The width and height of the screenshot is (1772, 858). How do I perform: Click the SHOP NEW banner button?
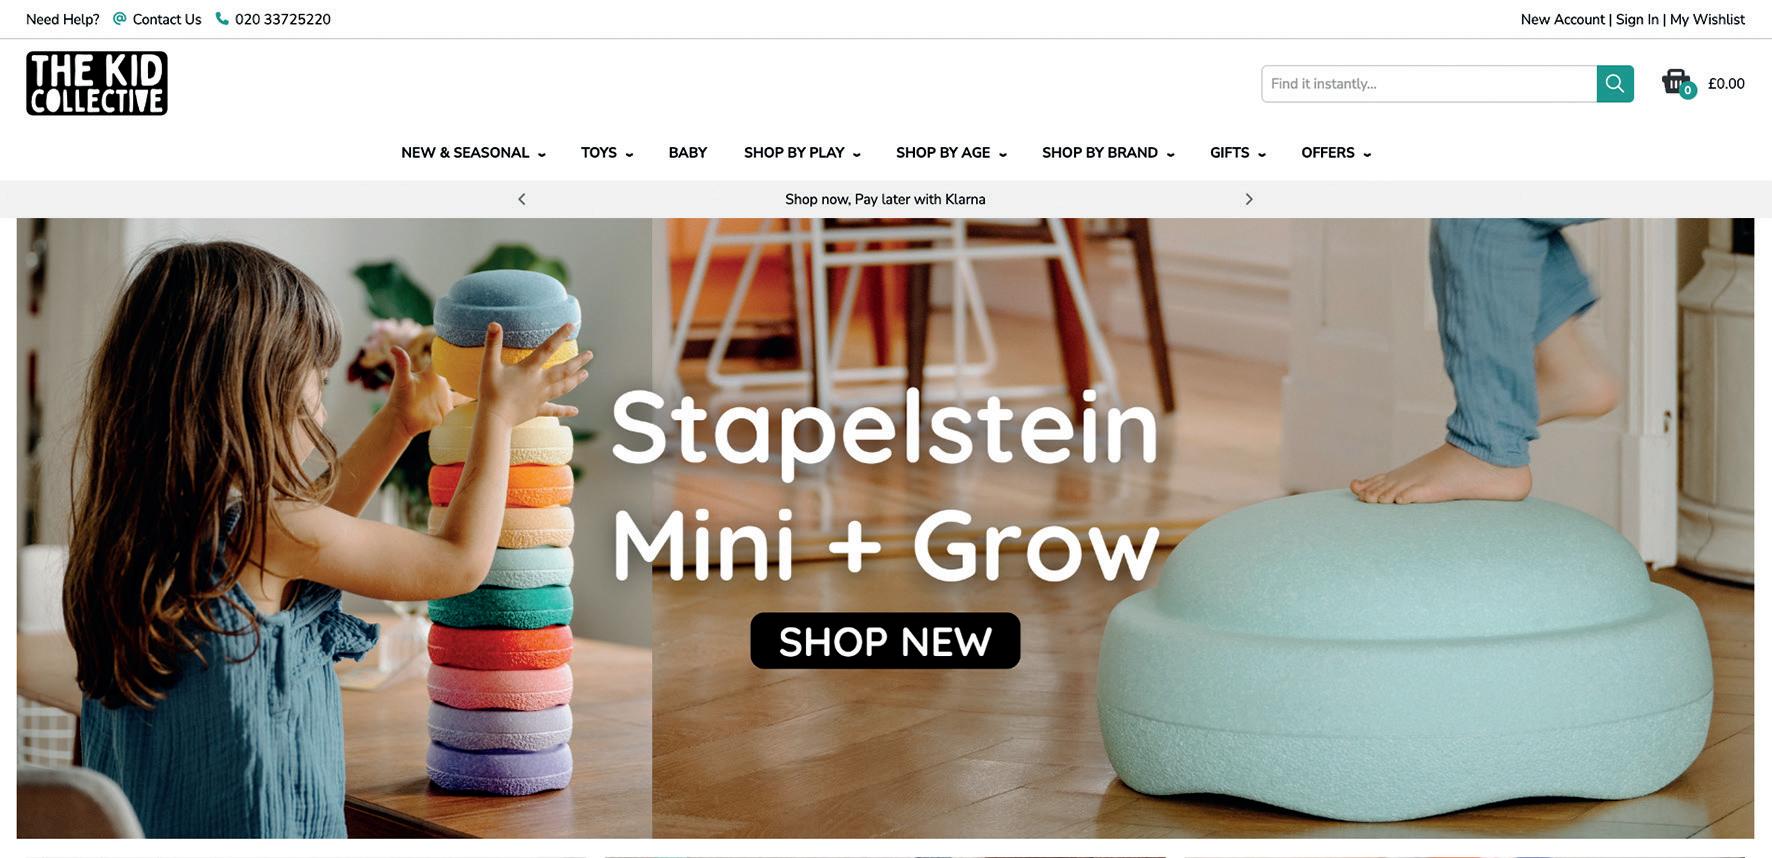pyautogui.click(x=885, y=641)
